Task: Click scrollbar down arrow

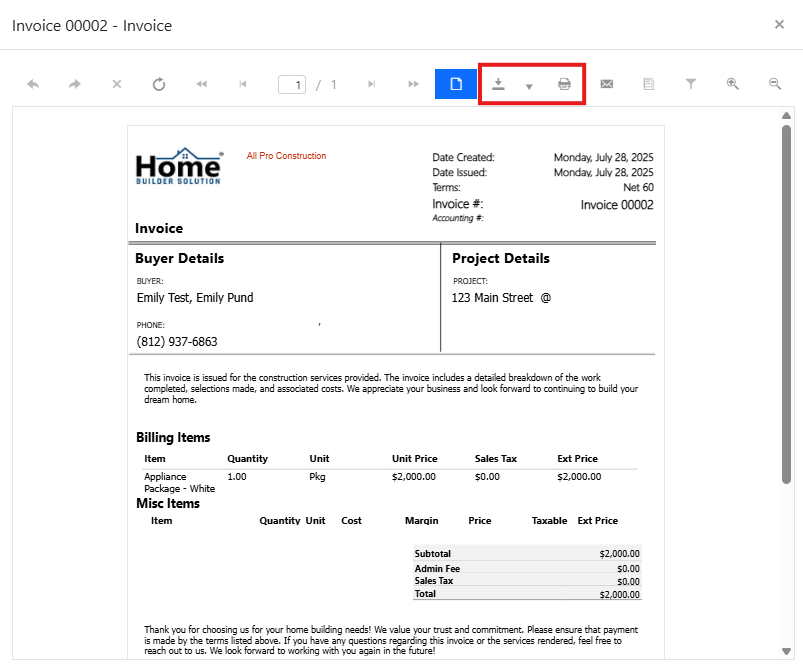Action: (787, 651)
